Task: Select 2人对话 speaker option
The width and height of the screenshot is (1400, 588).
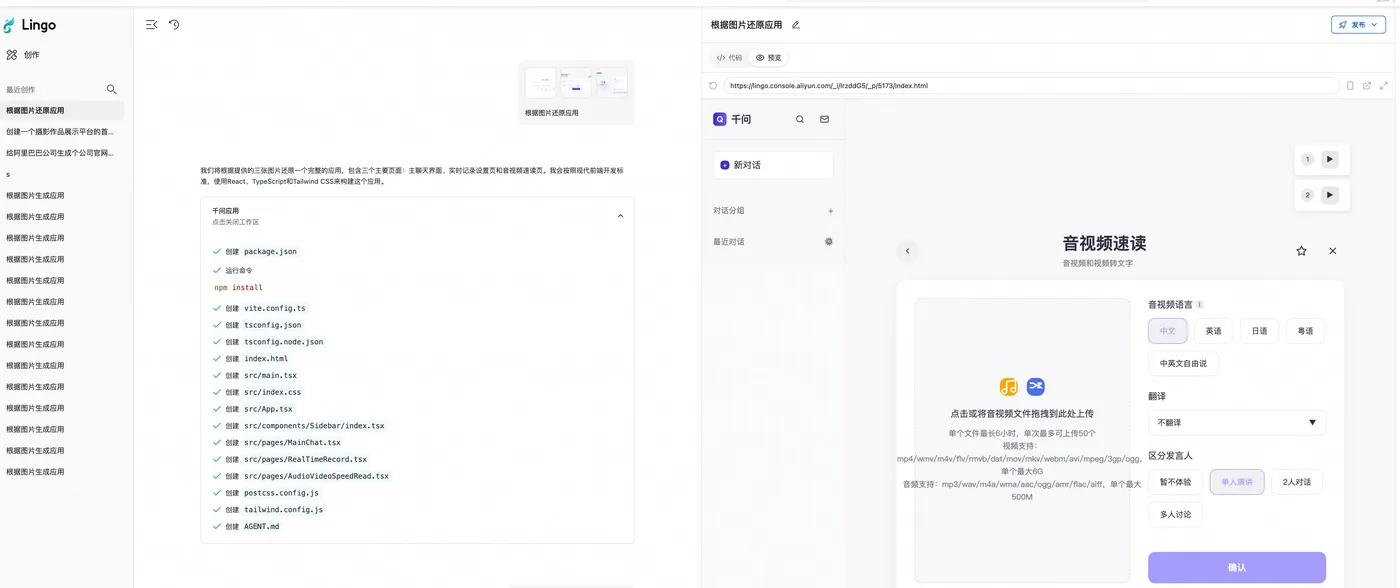Action: [x=1297, y=482]
